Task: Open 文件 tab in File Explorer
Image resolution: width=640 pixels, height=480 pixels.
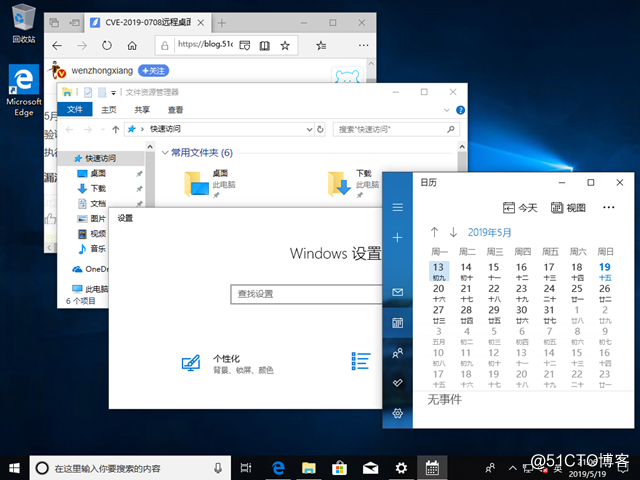Action: pyautogui.click(x=75, y=109)
